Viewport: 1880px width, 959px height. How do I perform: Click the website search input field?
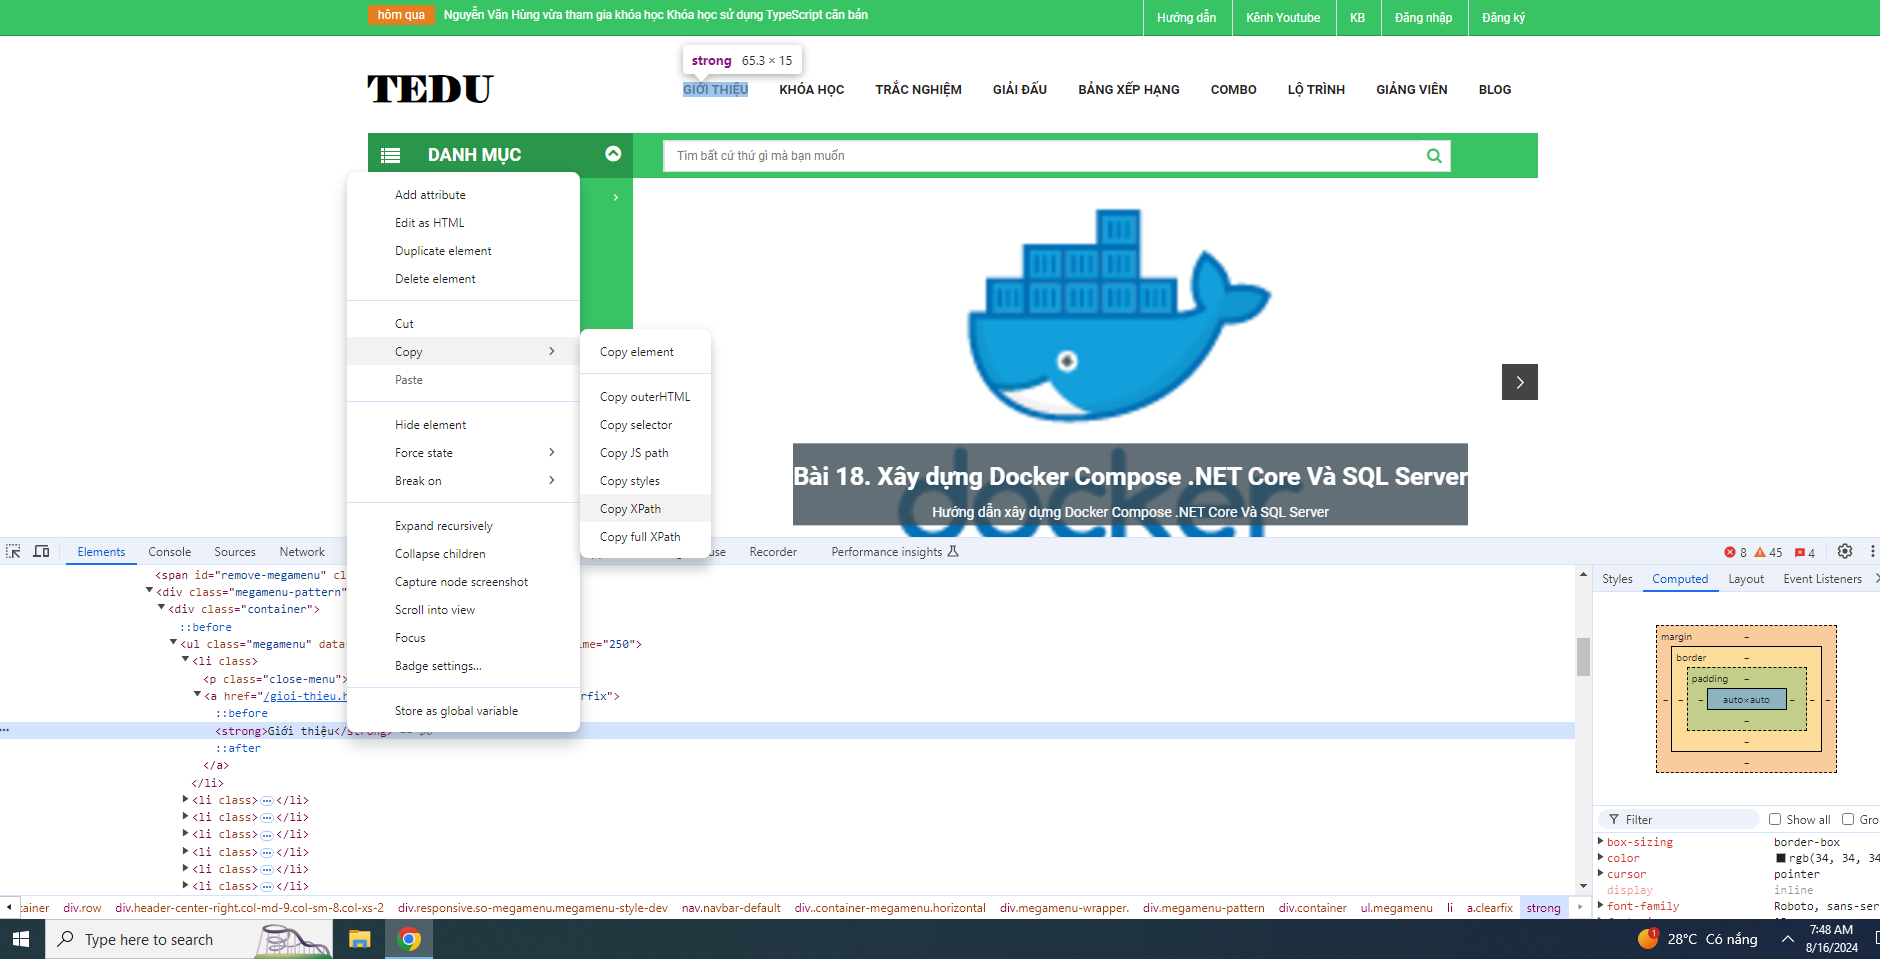point(1040,156)
